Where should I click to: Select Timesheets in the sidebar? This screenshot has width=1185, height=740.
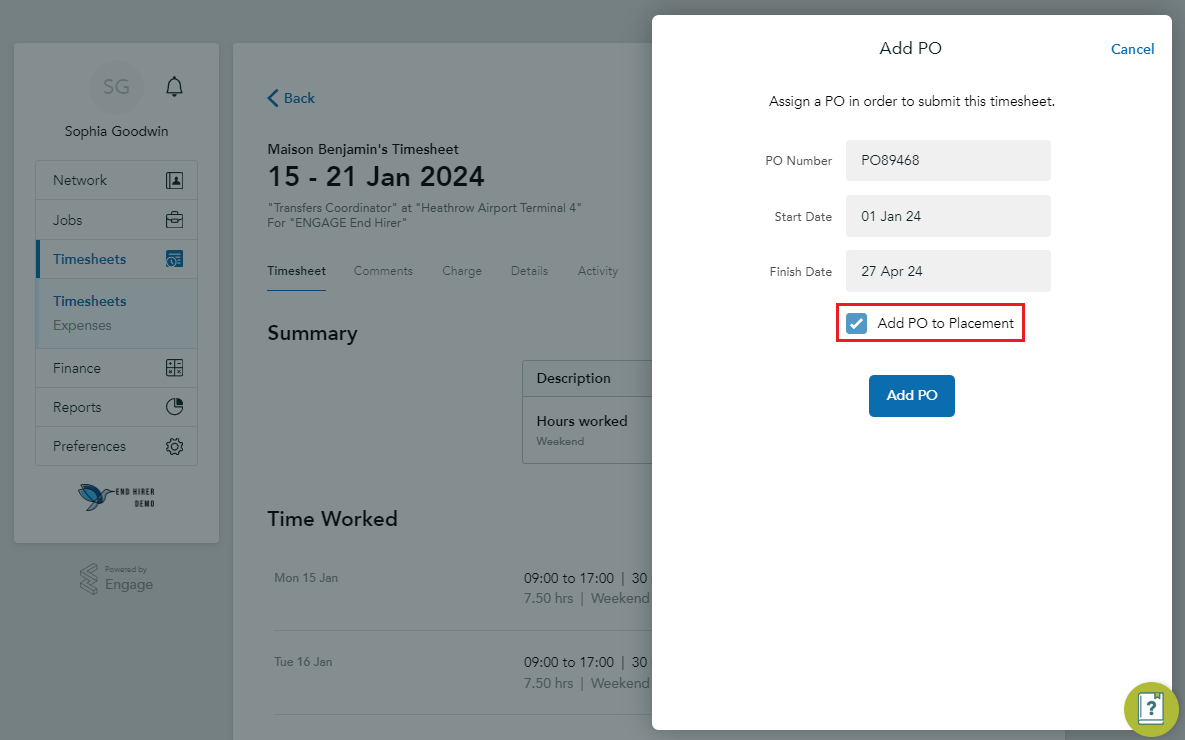tap(116, 259)
